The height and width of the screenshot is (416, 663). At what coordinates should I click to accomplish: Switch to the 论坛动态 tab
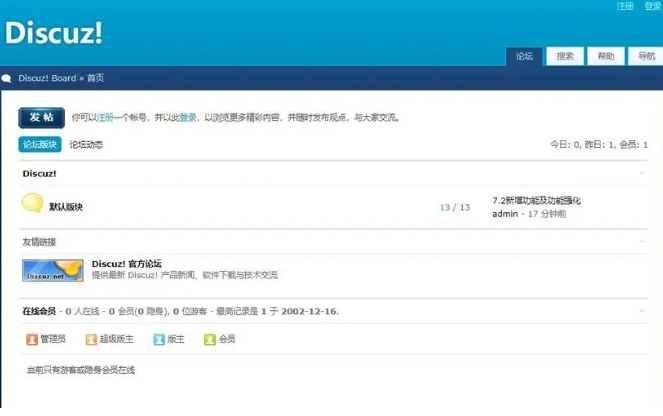[86, 145]
